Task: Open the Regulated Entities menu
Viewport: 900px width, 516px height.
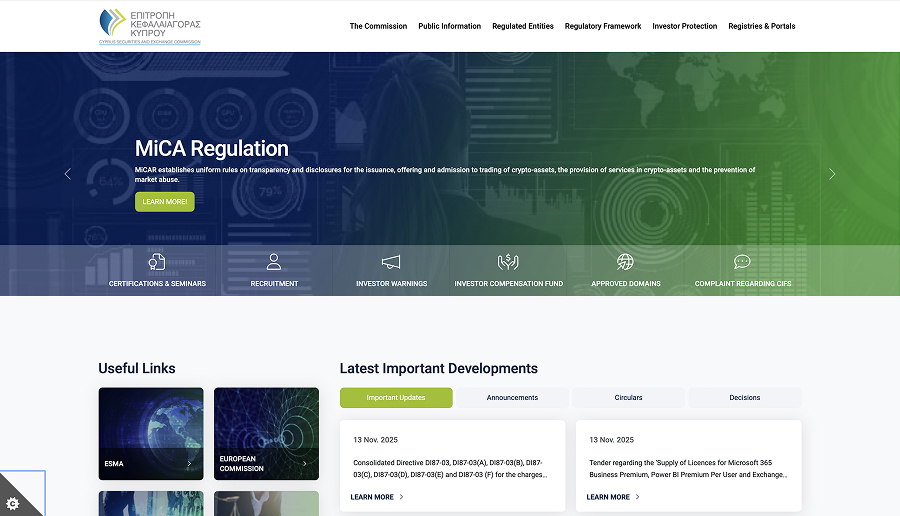Action: click(x=523, y=26)
